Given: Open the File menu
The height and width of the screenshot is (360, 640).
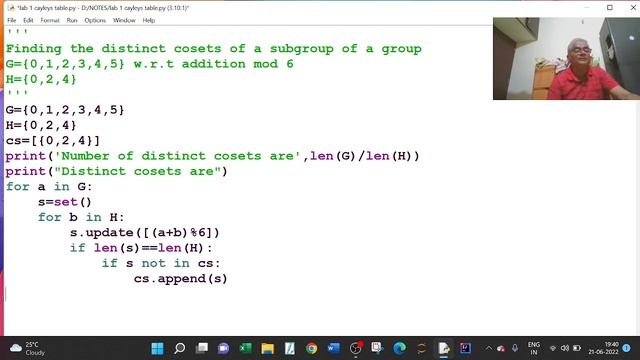Looking at the screenshot, I should (11, 20).
